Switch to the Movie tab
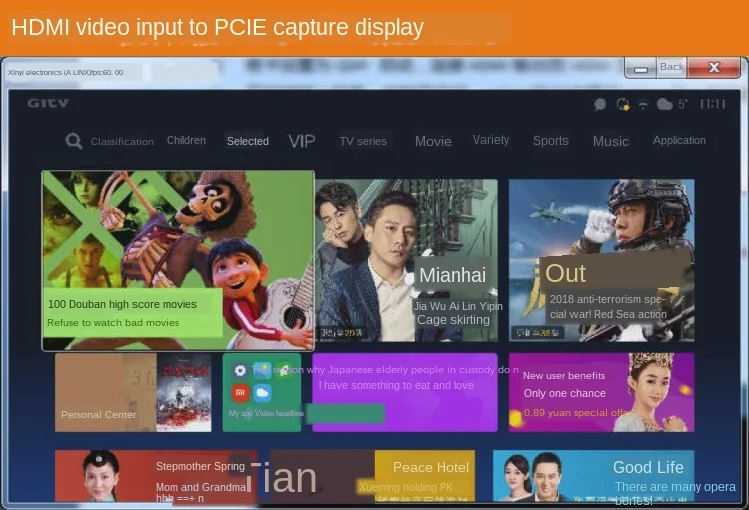749x510 pixels. pos(433,141)
